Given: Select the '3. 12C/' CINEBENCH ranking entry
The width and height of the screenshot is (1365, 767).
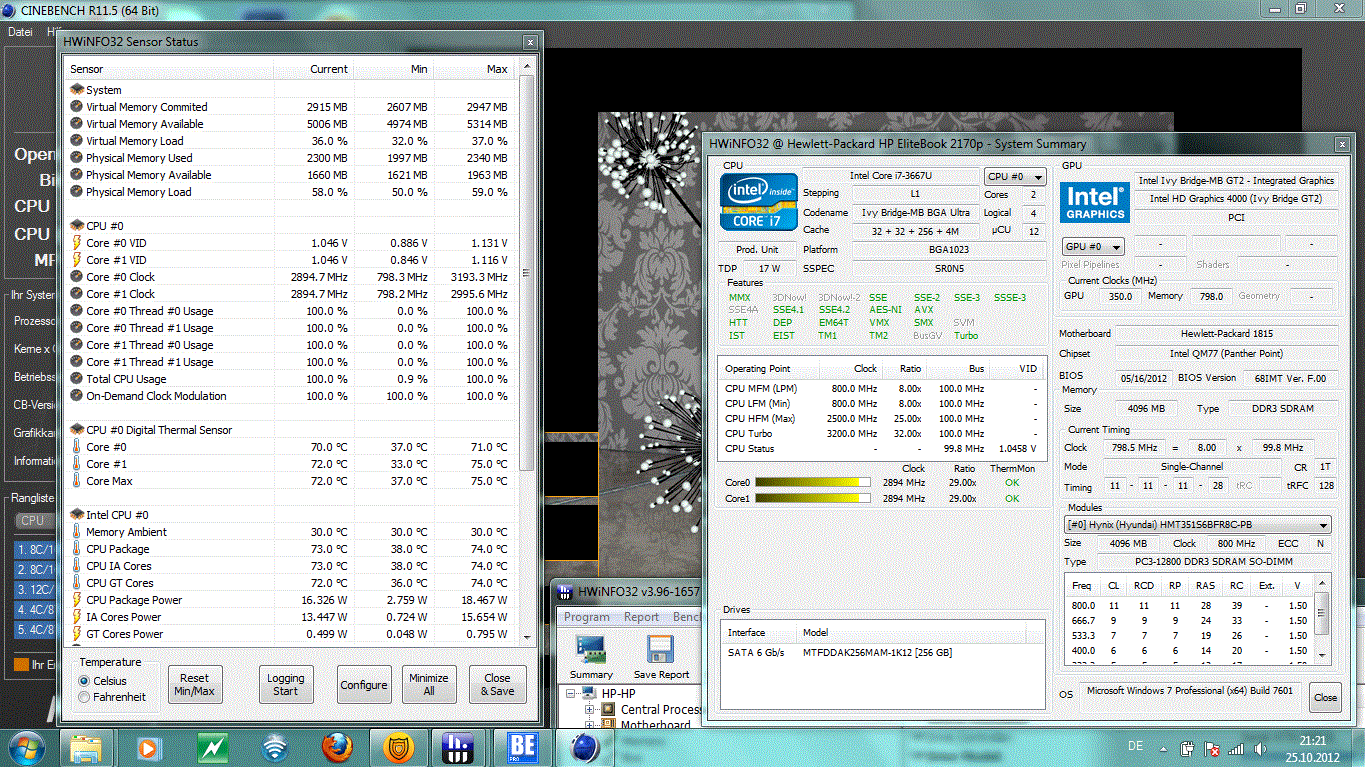Looking at the screenshot, I should (36, 590).
